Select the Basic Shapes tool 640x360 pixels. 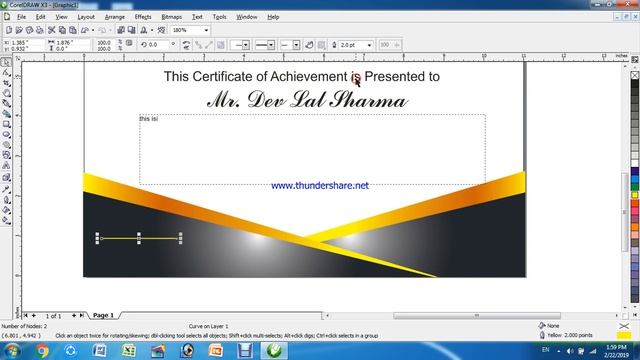[x=6, y=155]
